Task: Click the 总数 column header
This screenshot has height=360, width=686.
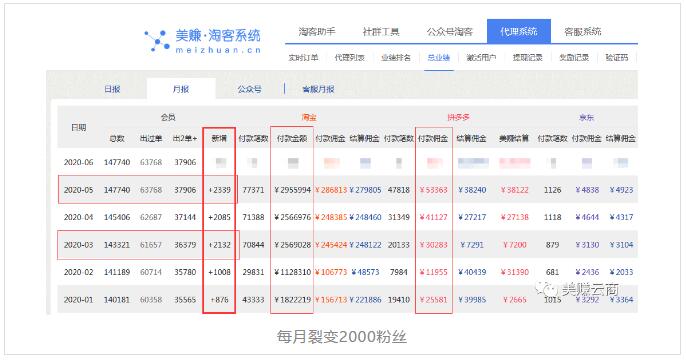Action: (117, 139)
